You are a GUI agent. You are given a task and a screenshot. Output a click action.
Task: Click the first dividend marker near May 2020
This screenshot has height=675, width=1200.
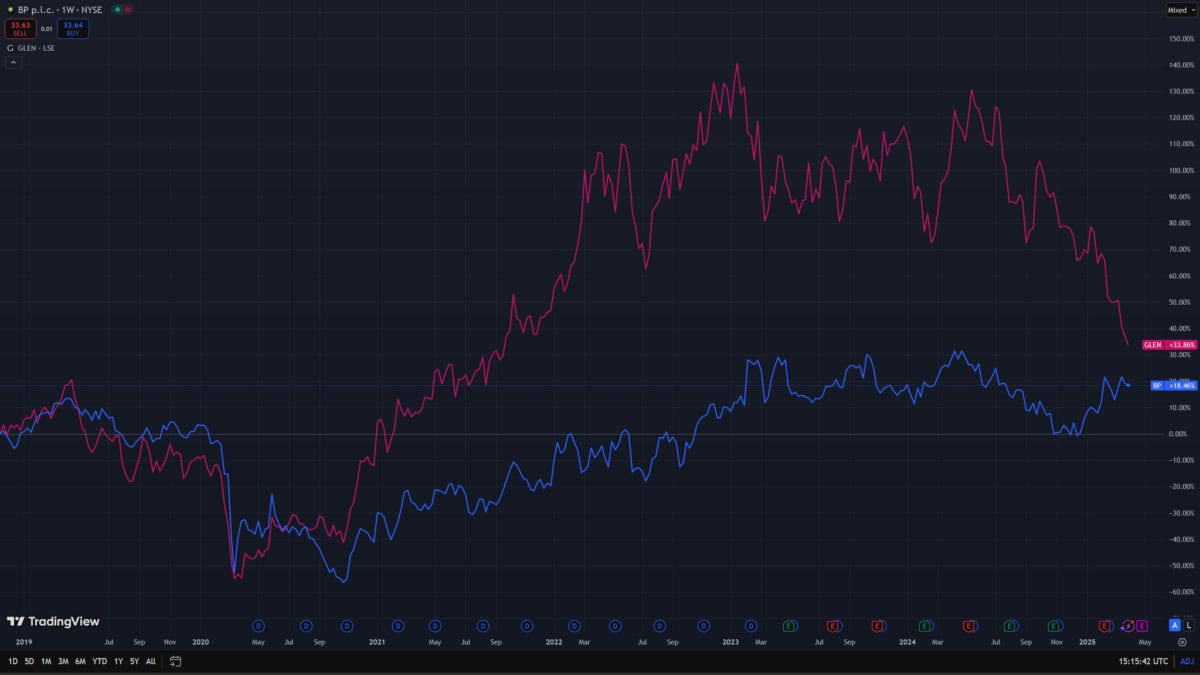click(x=258, y=626)
